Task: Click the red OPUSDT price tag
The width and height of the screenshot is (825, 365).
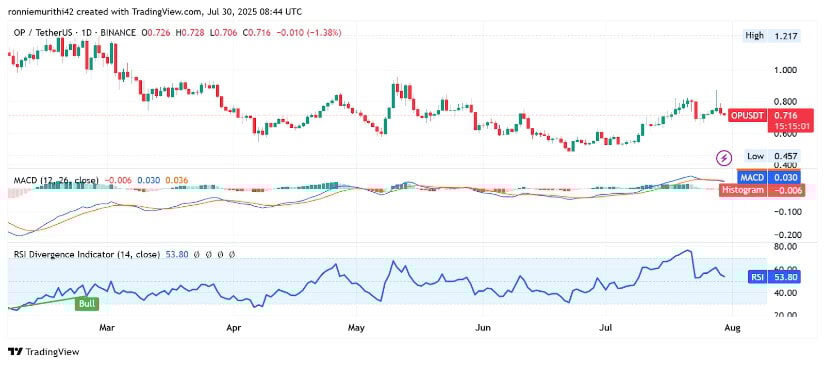Action: pyautogui.click(x=747, y=115)
